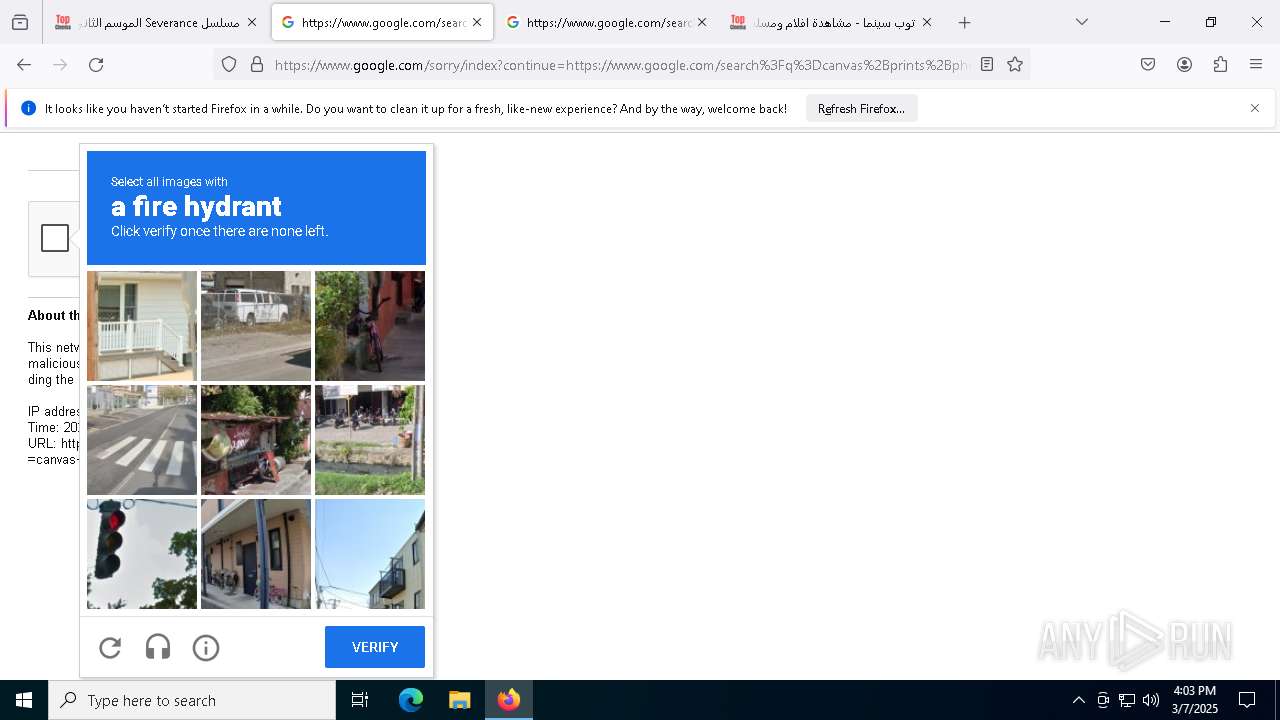
Task: Select the white porch house image
Action: click(x=142, y=326)
